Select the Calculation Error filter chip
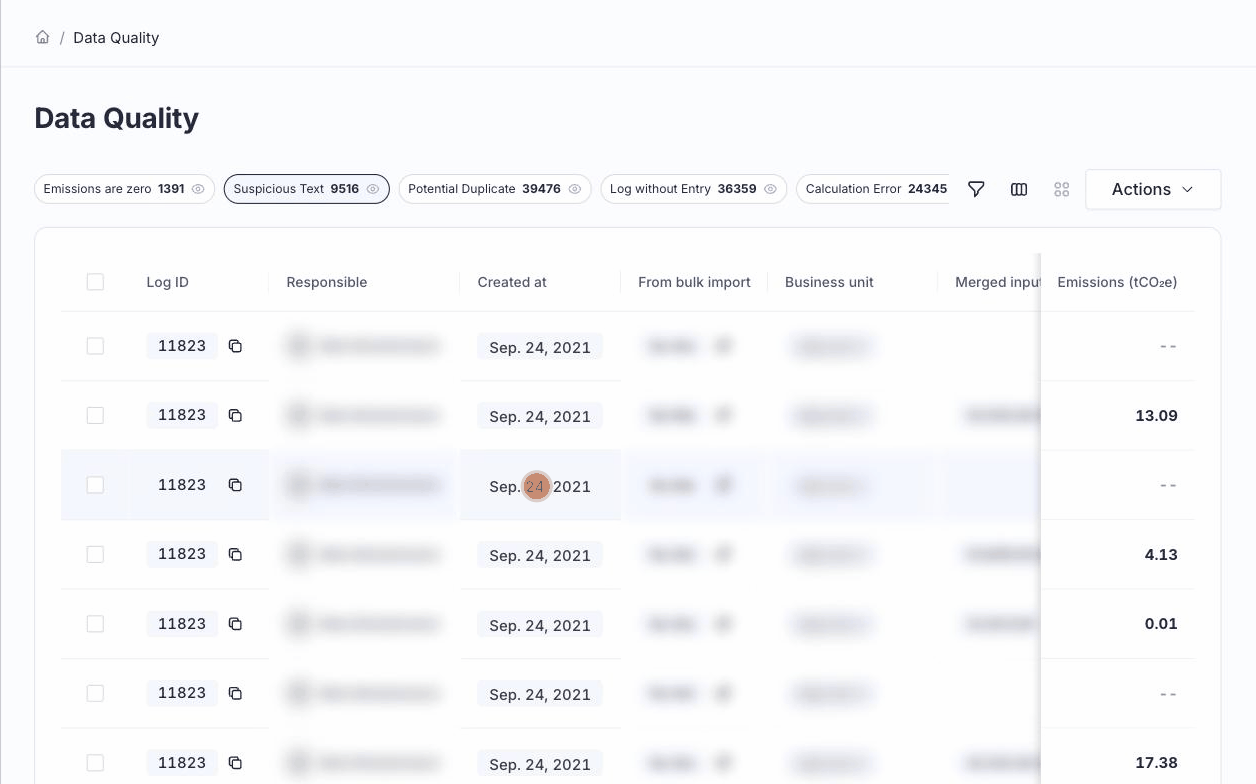The height and width of the screenshot is (784, 1256). click(x=873, y=189)
